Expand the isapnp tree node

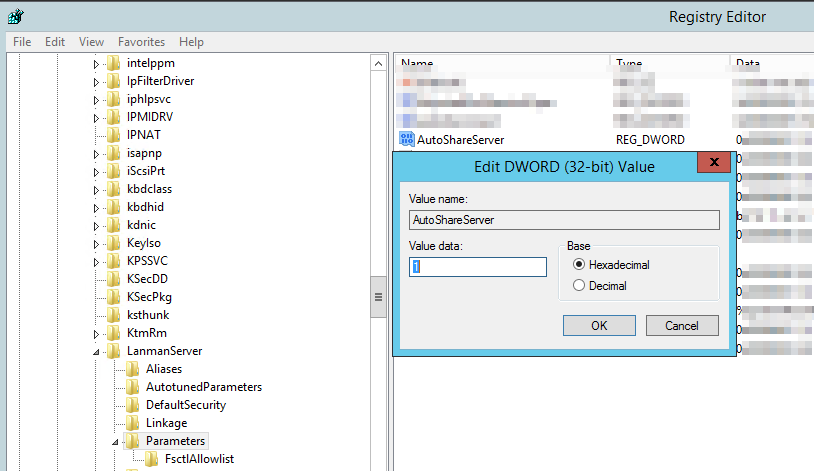[96, 154]
